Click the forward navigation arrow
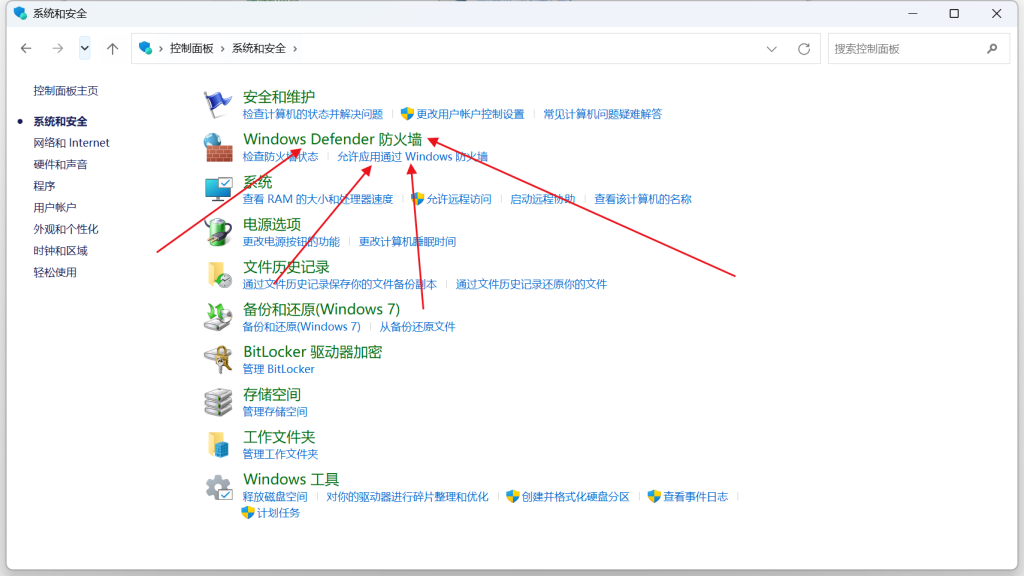 click(x=57, y=48)
